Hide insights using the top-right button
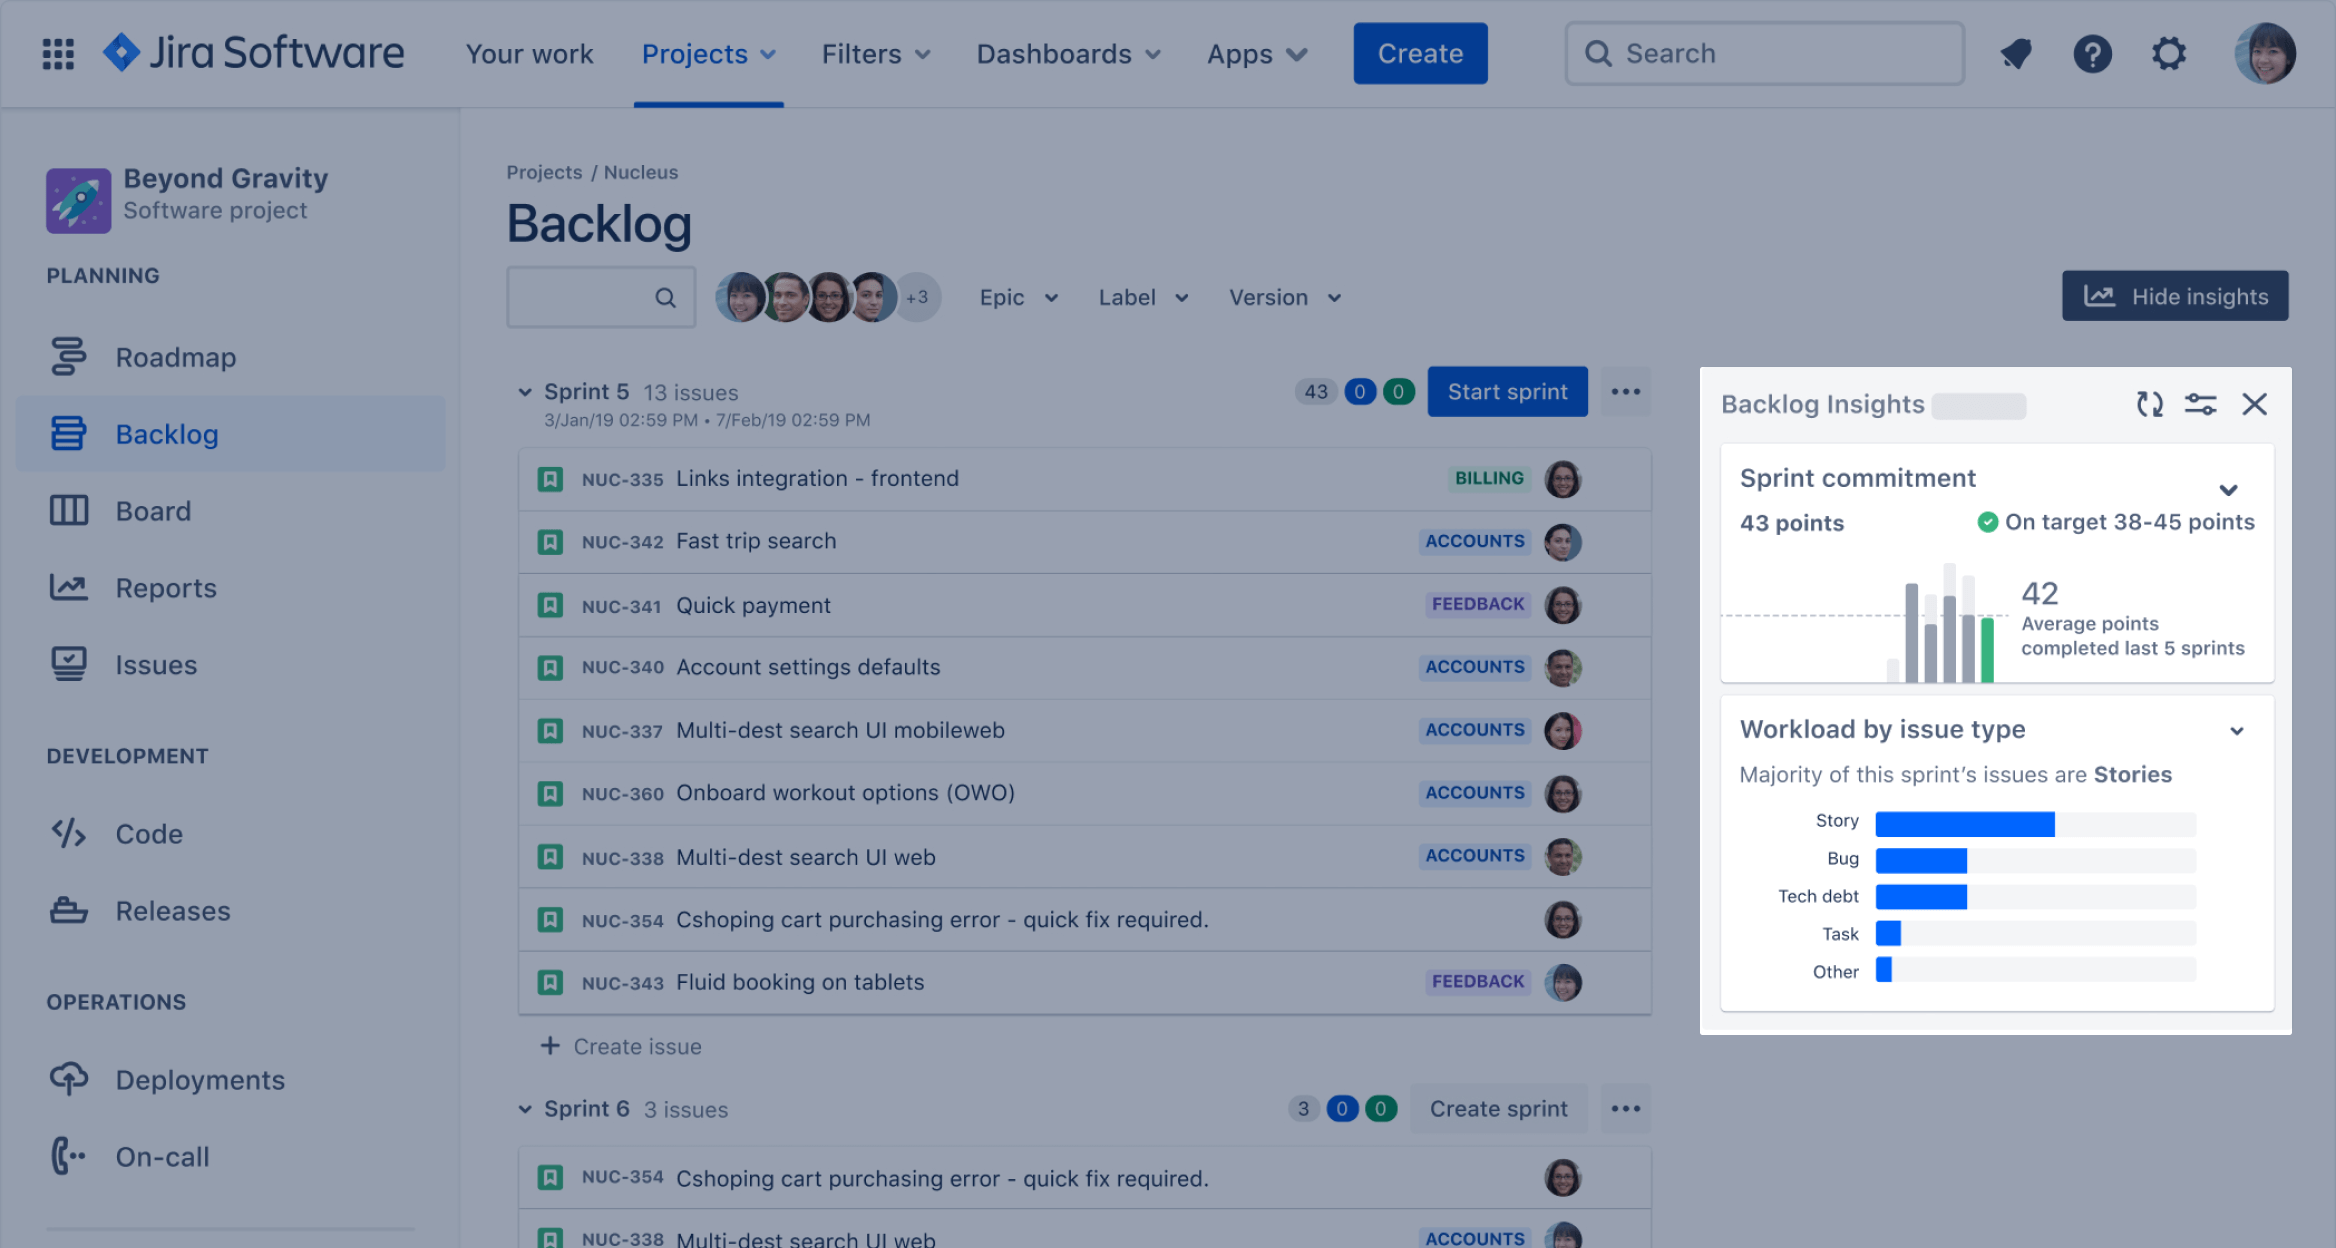The image size is (2336, 1248). click(2174, 296)
